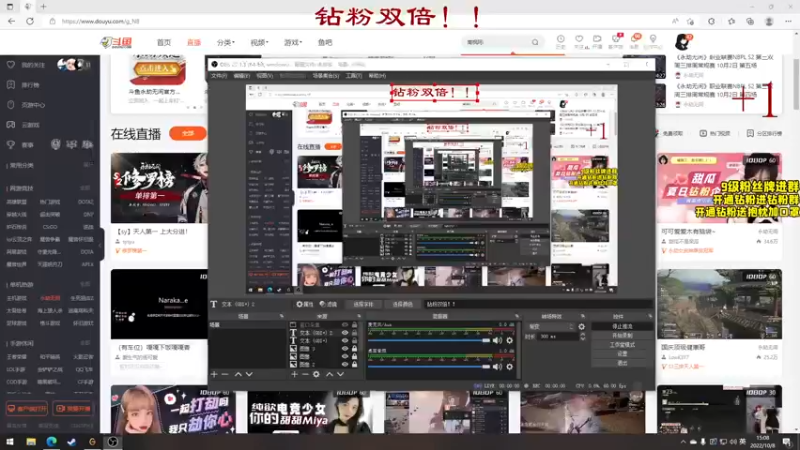
Task: Open Douyu messages icon with badge
Action: click(634, 41)
